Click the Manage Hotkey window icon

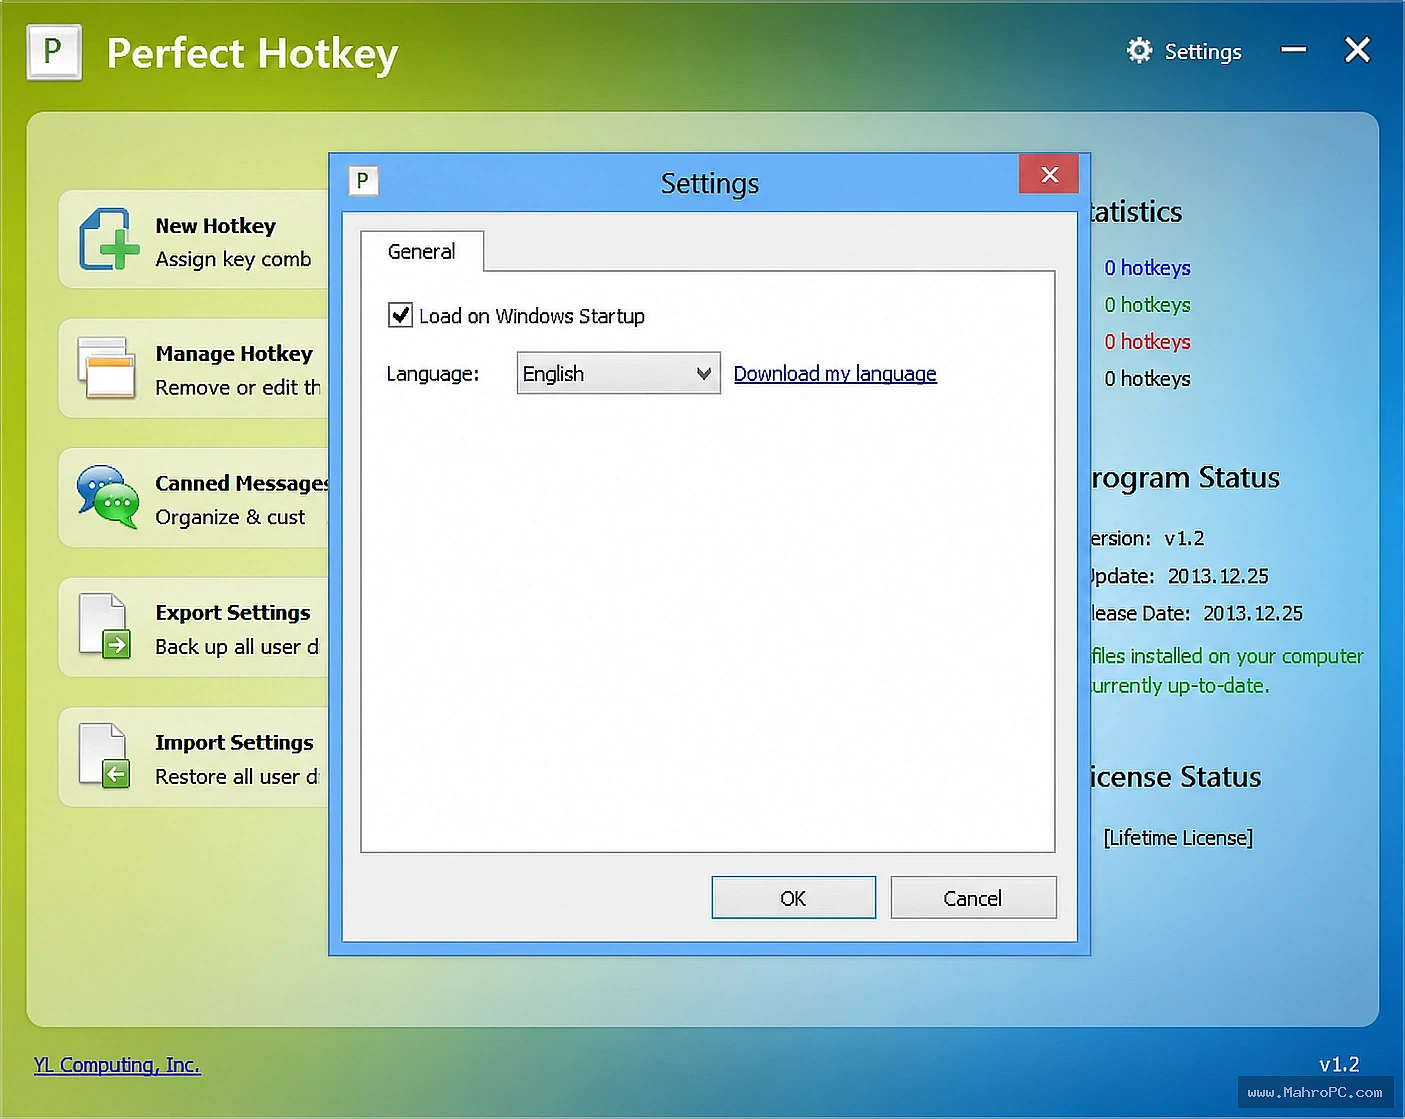pyautogui.click(x=106, y=368)
